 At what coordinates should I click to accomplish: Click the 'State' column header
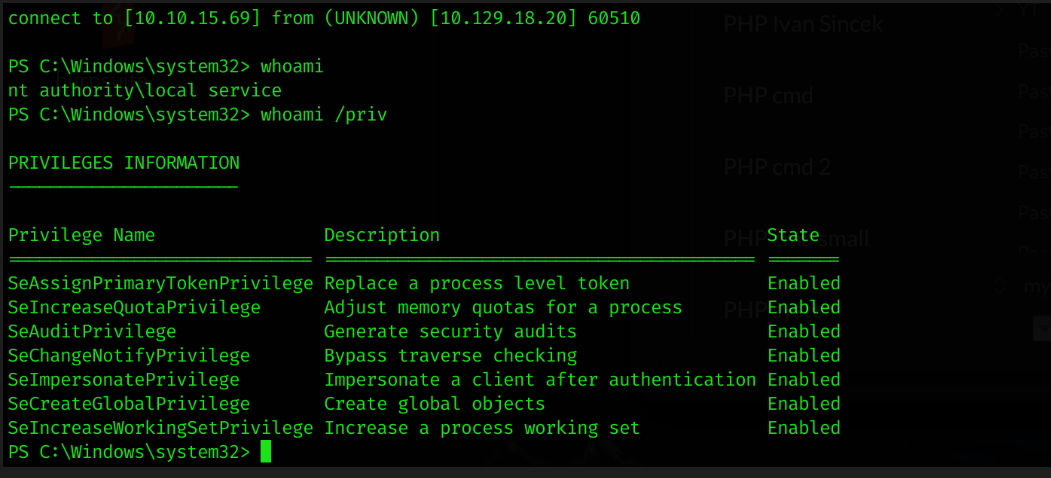[794, 235]
